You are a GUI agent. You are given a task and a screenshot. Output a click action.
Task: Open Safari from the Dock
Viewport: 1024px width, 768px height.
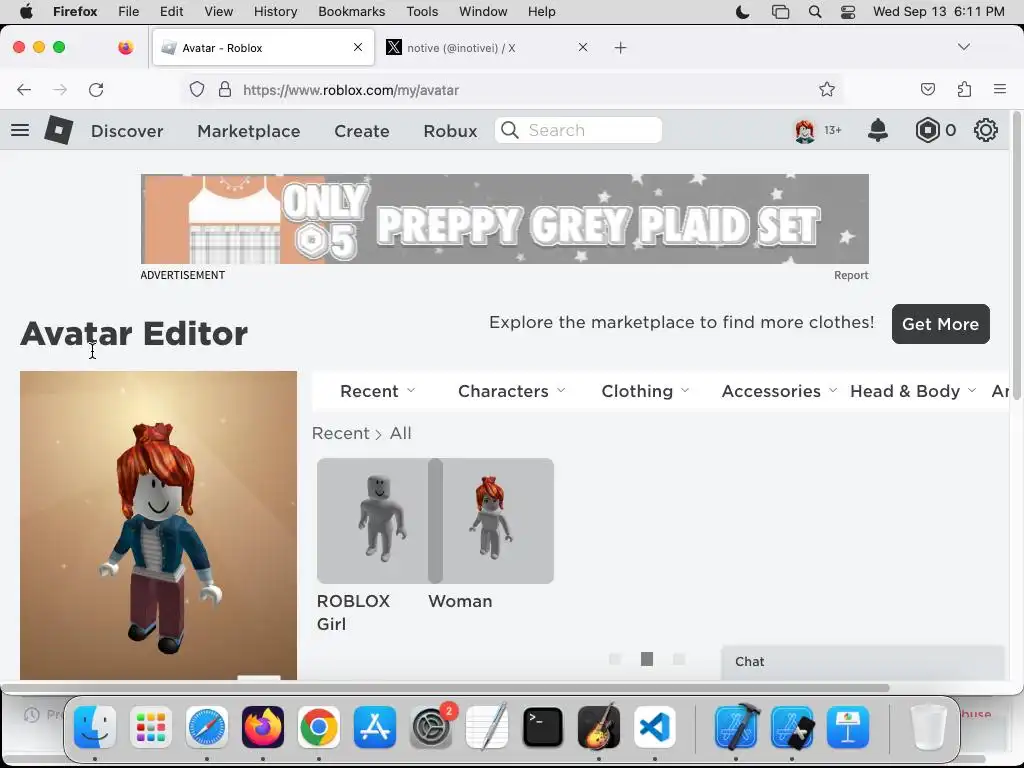(207, 727)
